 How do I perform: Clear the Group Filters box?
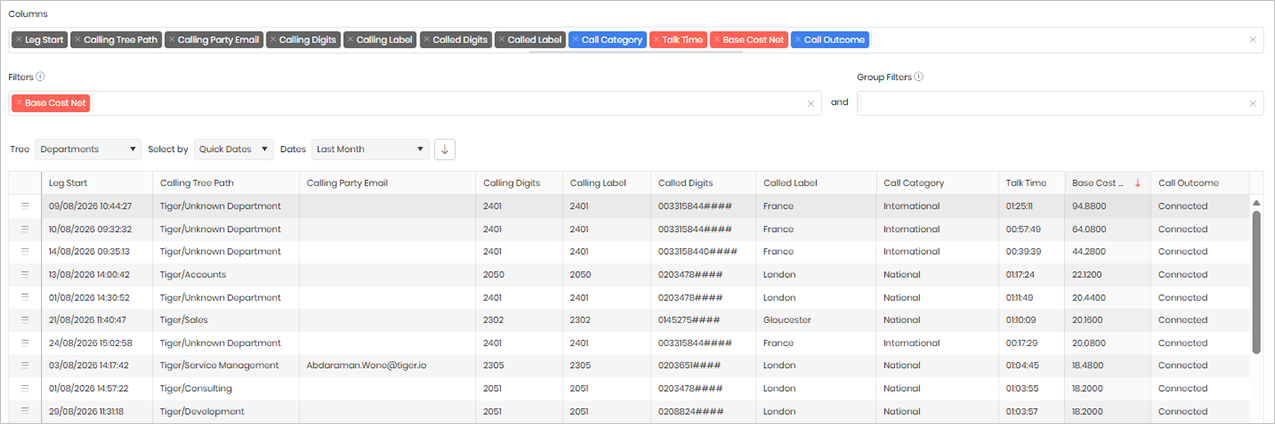tap(1253, 103)
